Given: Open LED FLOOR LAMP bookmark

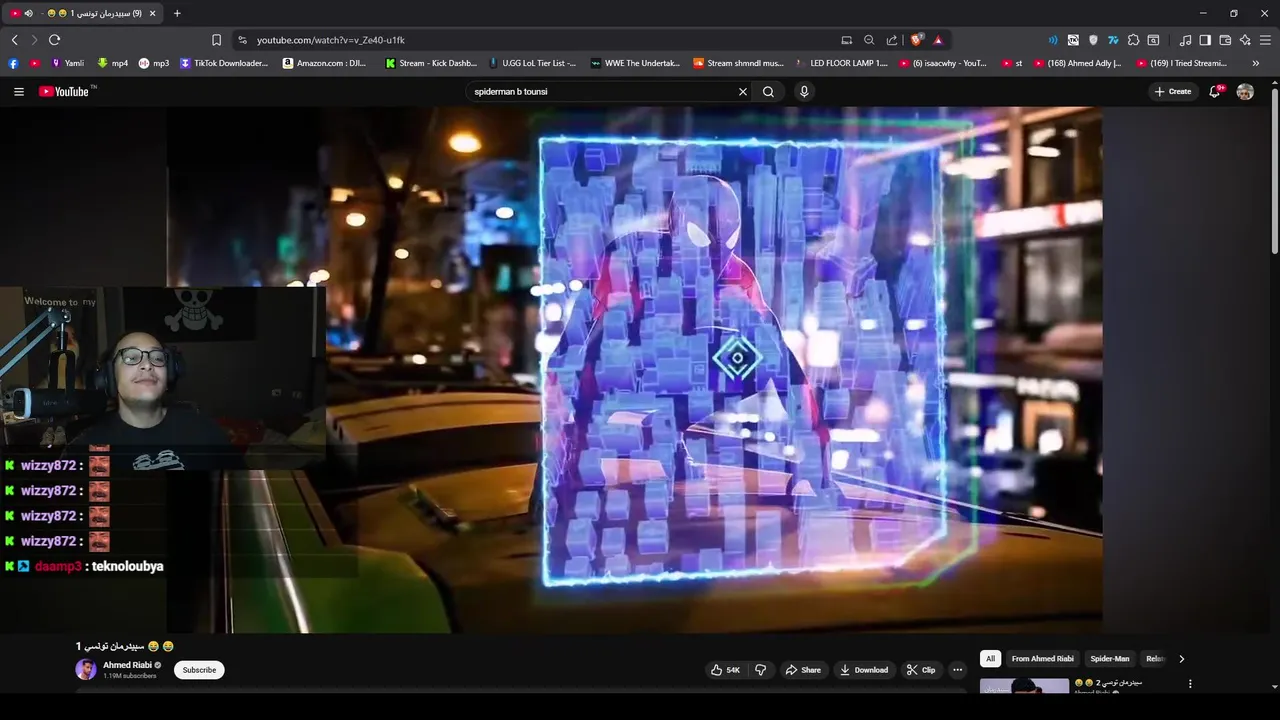Looking at the screenshot, I should coord(842,63).
